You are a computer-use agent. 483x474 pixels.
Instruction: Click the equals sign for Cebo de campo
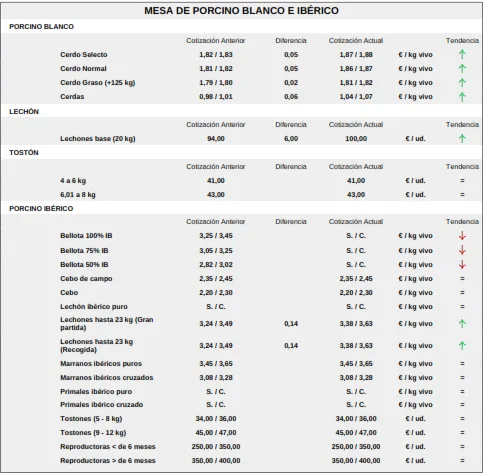[x=462, y=279]
